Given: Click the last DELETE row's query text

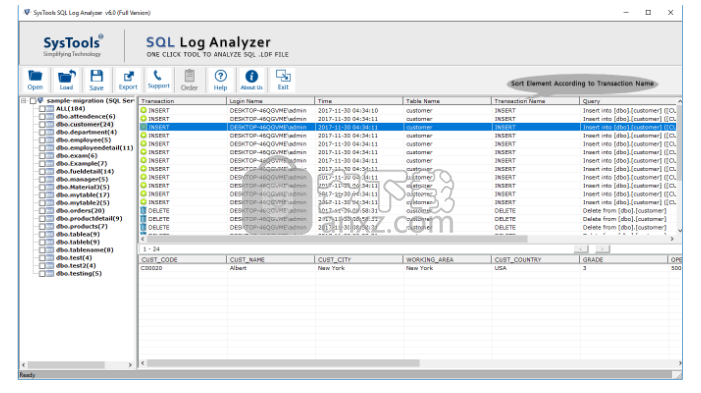Looking at the screenshot, I should coord(624,228).
